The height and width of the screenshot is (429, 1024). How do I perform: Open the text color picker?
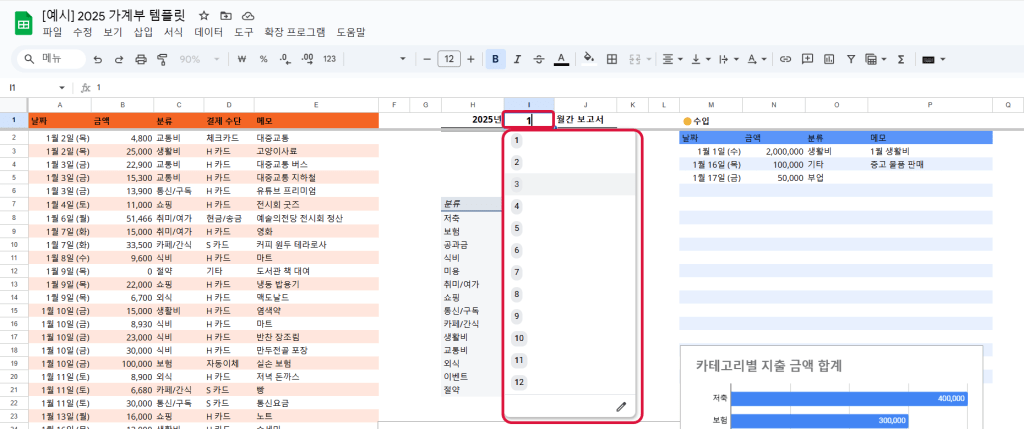(561, 59)
